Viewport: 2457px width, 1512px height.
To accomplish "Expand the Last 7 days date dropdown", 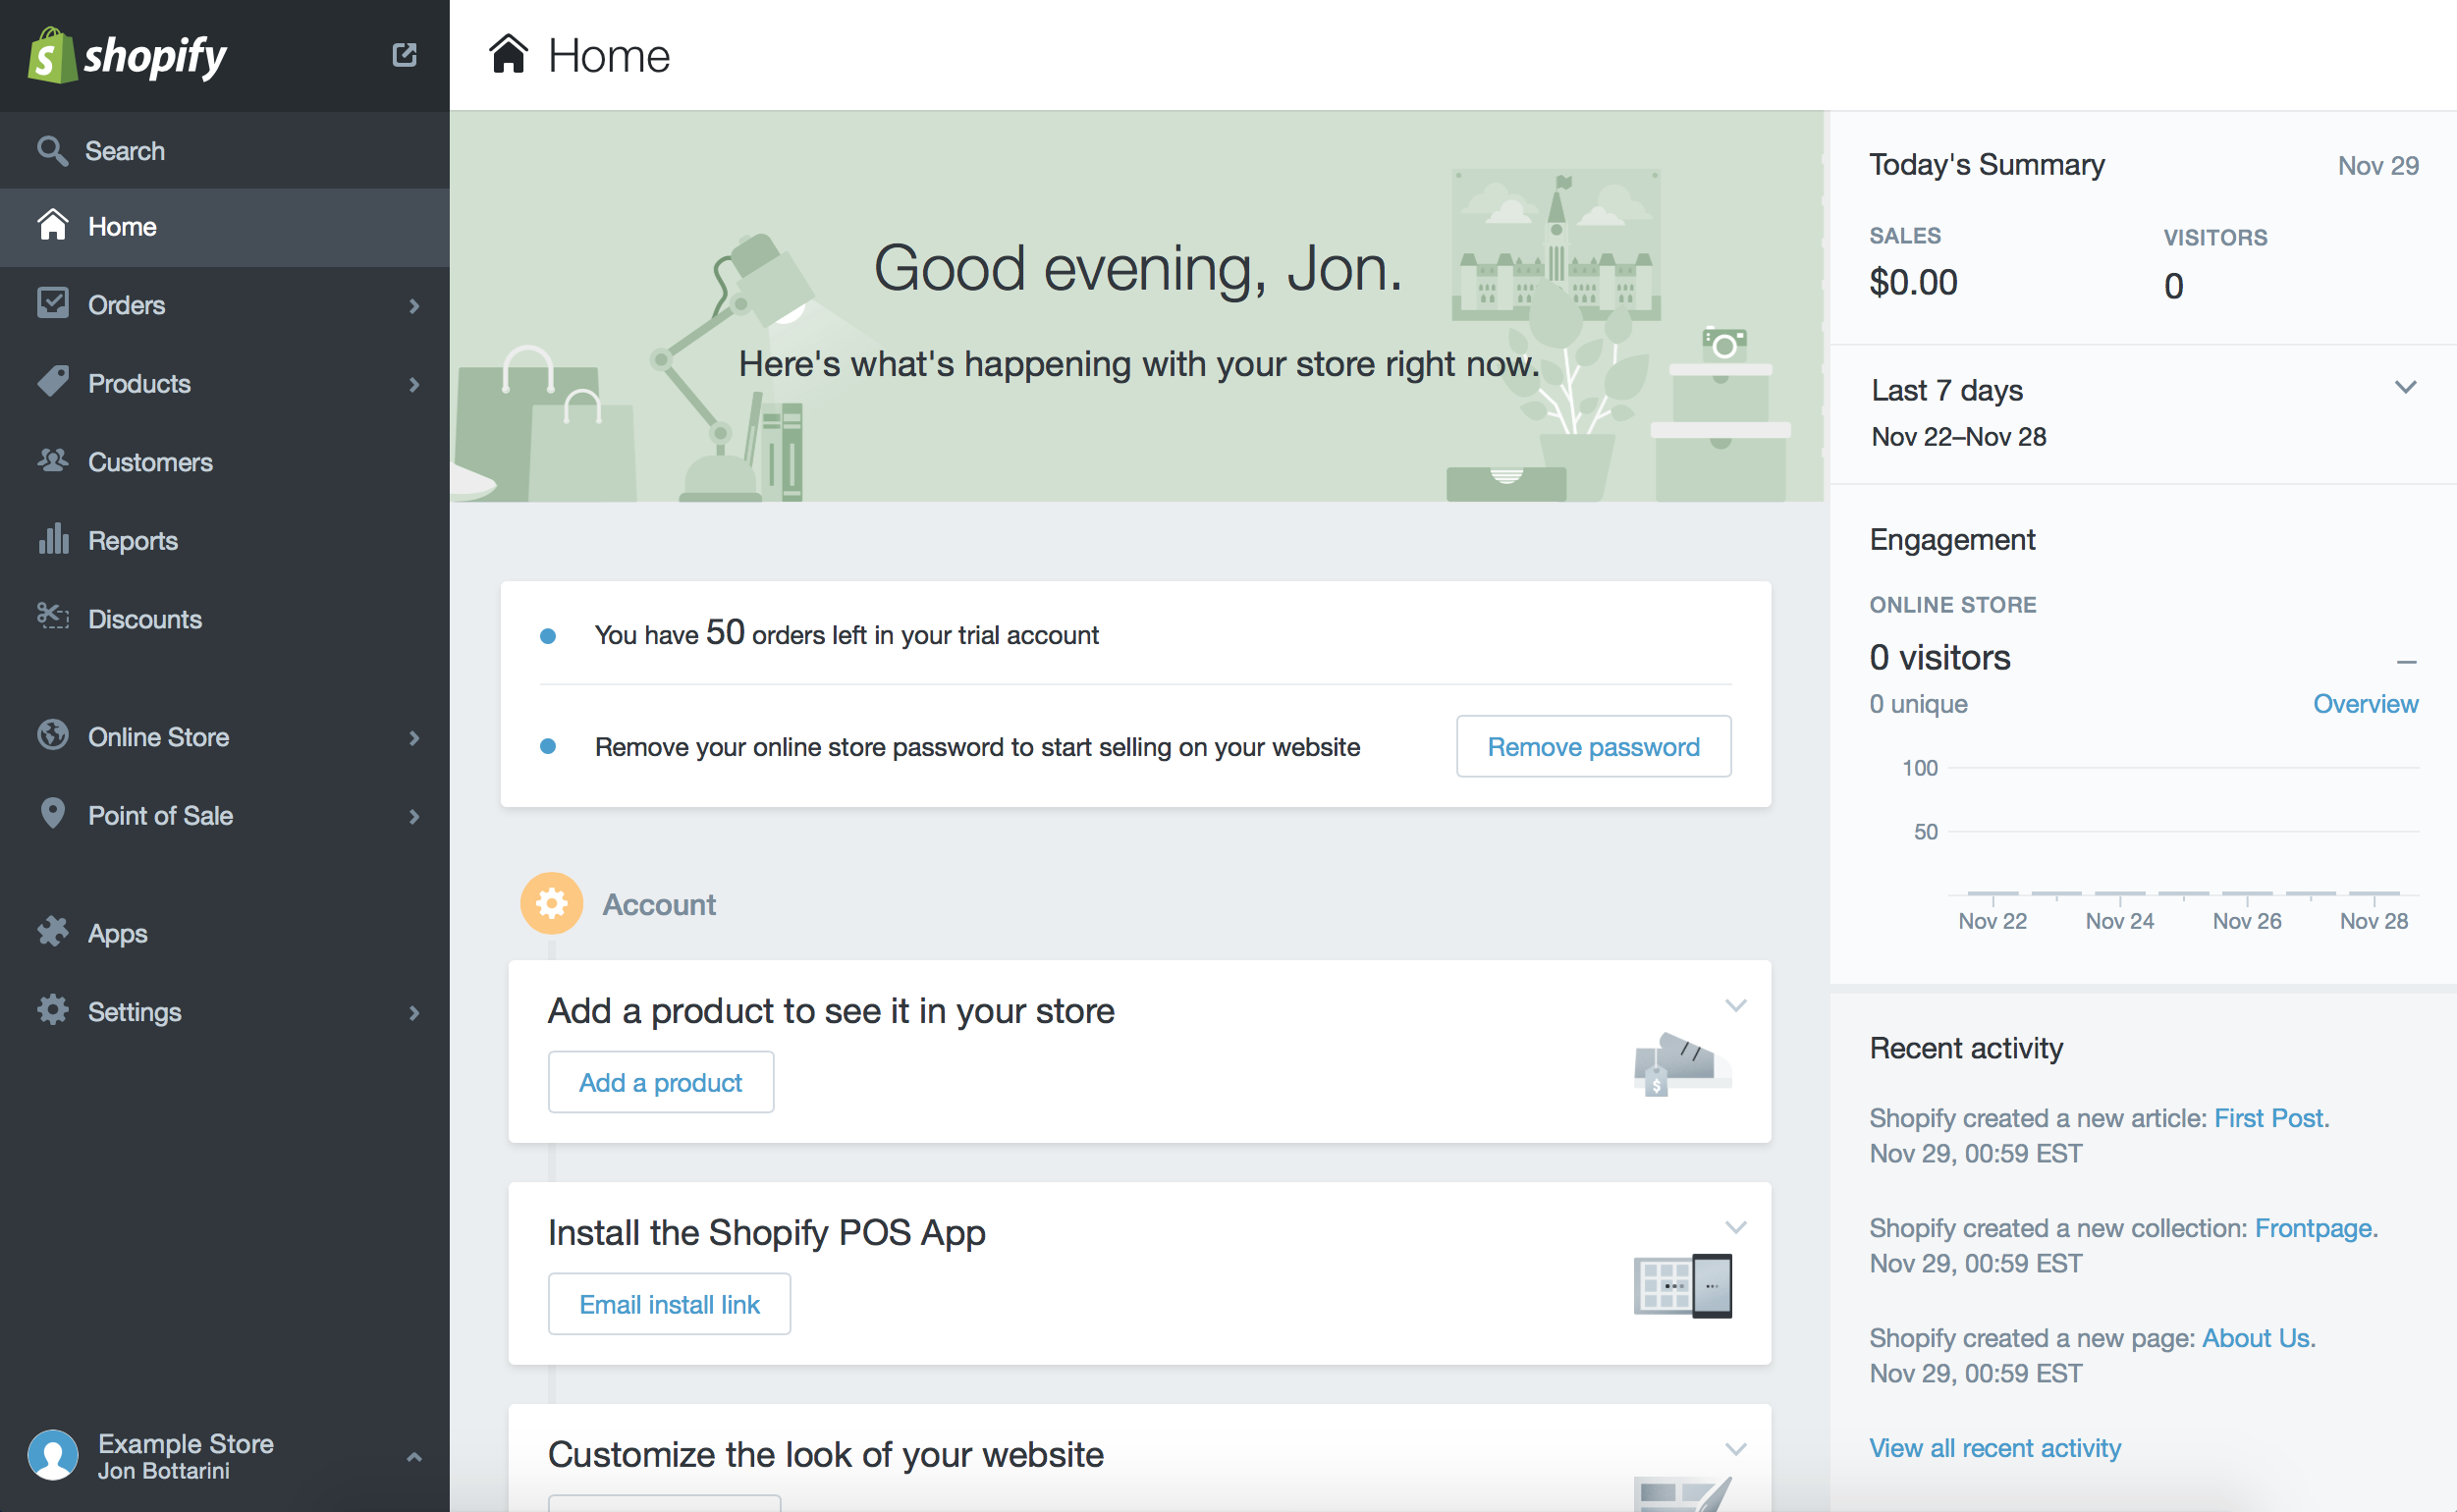I will pyautogui.click(x=2406, y=387).
